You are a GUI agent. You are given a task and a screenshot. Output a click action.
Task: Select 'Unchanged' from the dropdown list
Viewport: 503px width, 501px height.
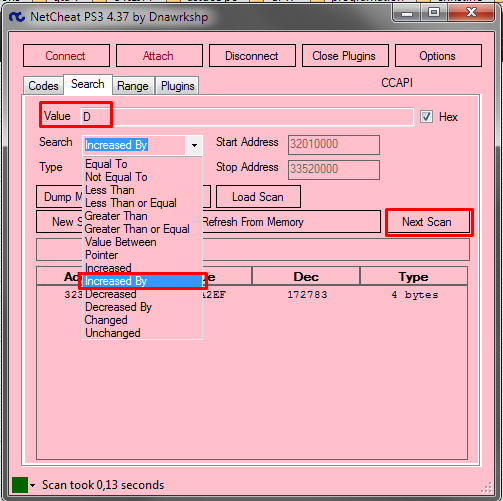[x=142, y=333]
